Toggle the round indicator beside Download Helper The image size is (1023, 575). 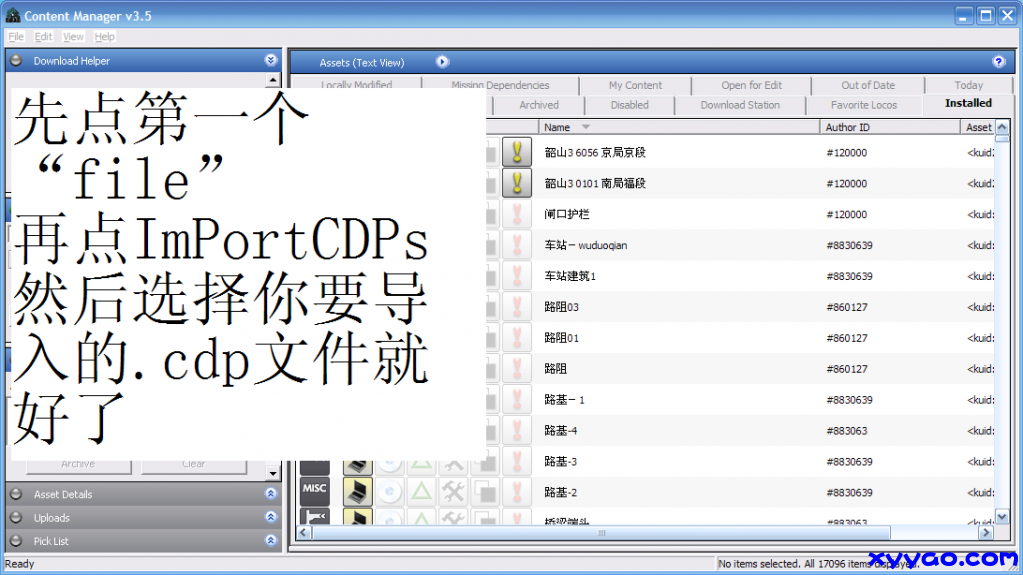tap(16, 61)
